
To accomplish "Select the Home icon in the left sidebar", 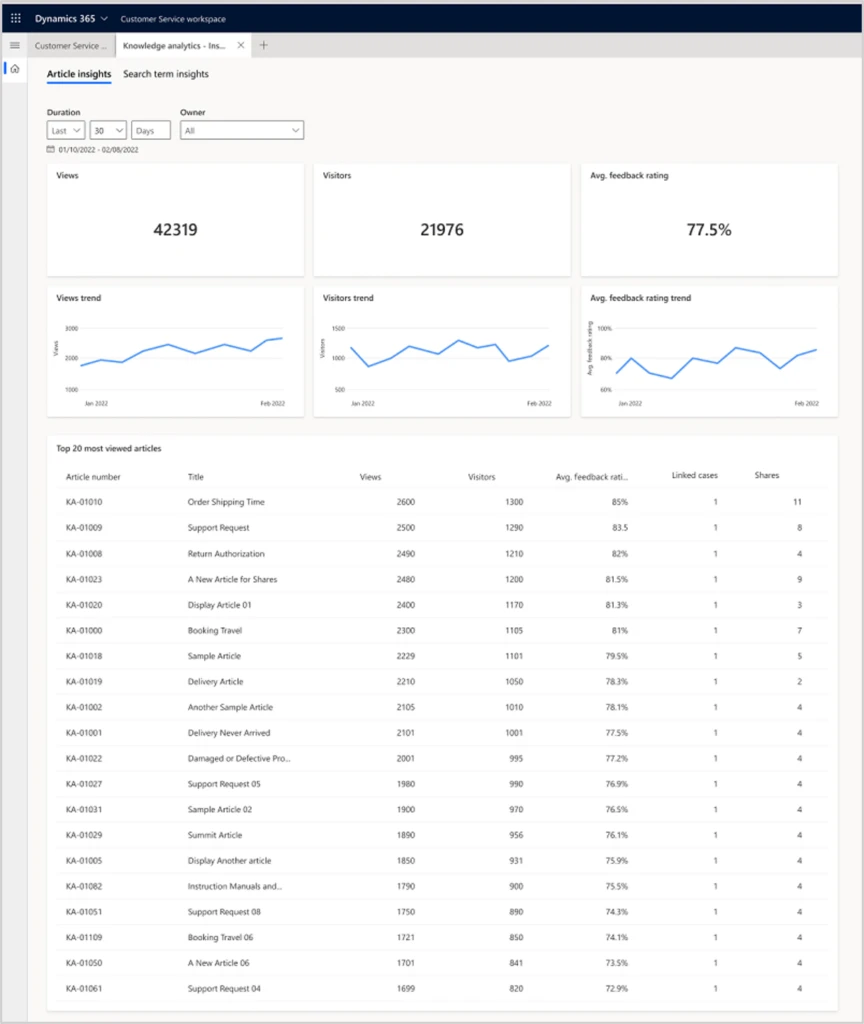I will tap(14, 68).
